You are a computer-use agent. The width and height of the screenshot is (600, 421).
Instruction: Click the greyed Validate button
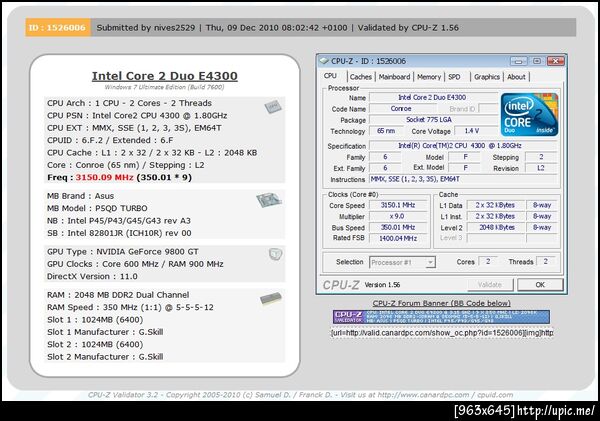490,285
